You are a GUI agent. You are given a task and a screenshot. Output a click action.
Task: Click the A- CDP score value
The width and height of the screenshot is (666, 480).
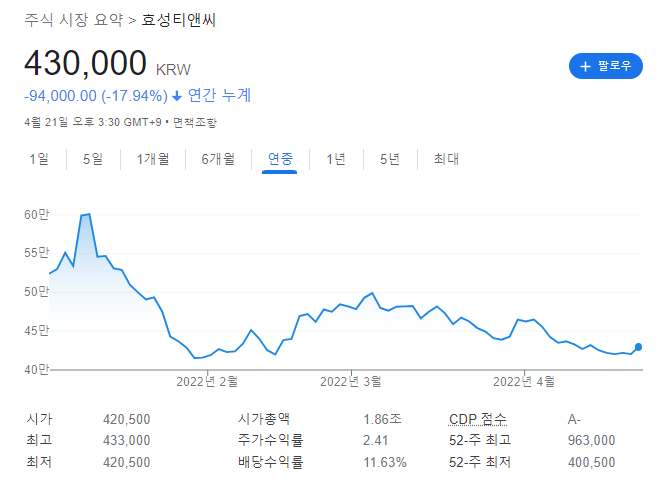click(x=574, y=420)
